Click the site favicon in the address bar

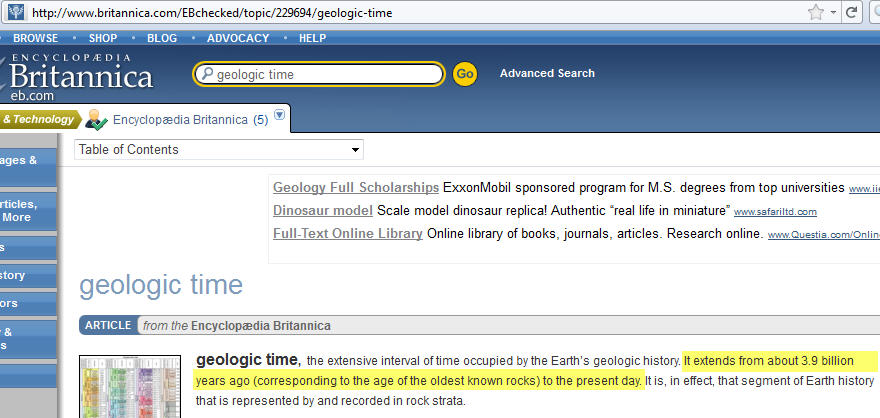[14, 13]
